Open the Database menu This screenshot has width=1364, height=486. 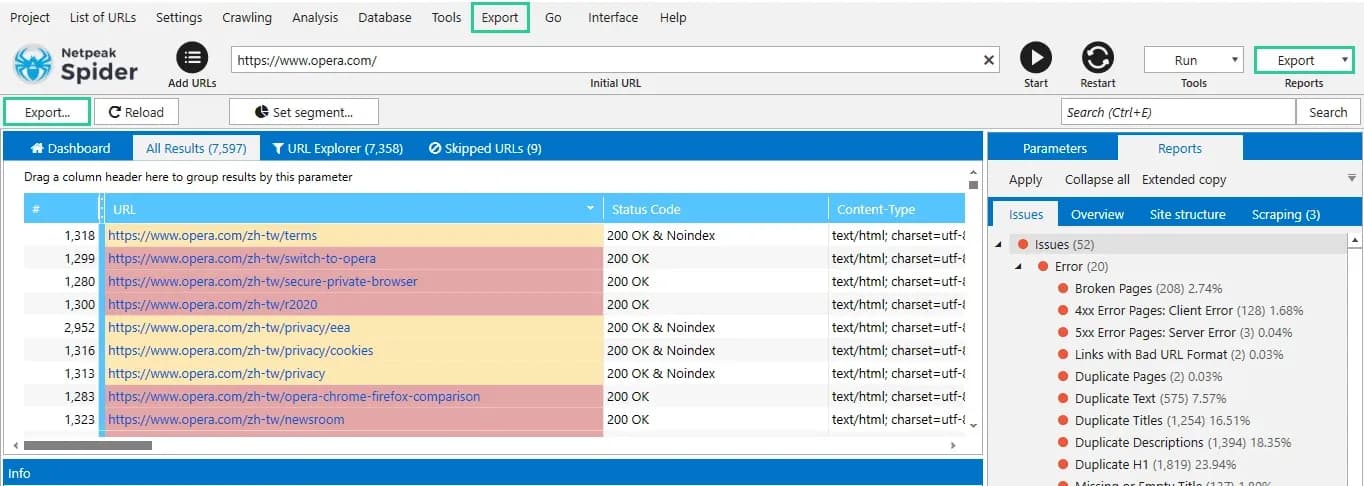coord(385,17)
